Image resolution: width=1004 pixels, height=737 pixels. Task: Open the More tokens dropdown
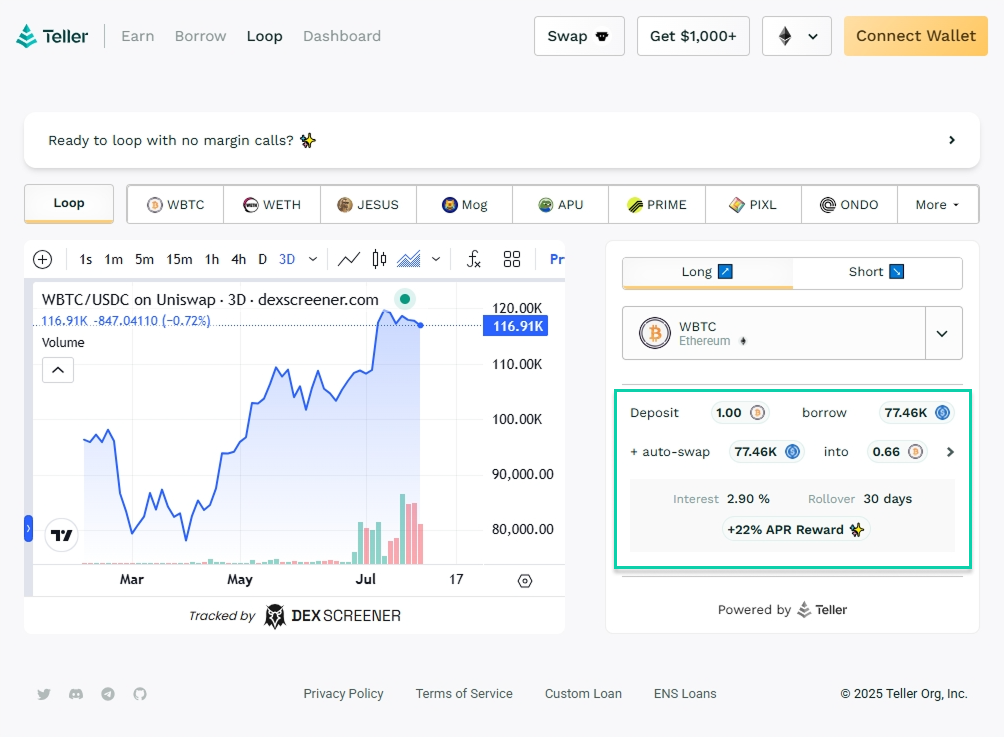point(937,205)
